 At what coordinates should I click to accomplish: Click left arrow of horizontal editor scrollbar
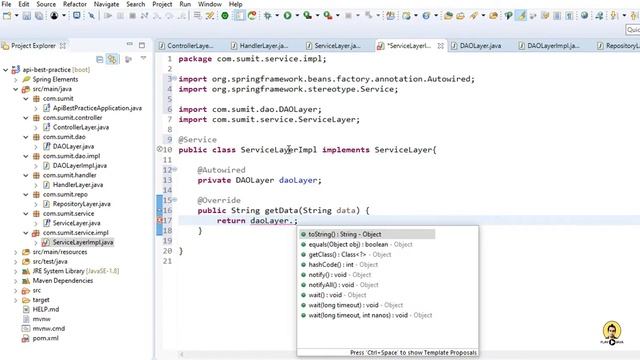tap(182, 354)
